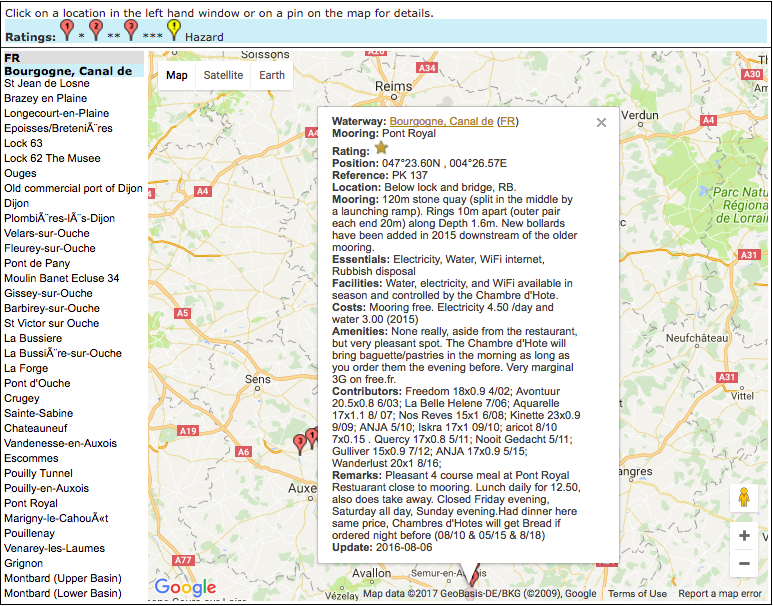773x606 pixels.
Task: Open the Bourgogne, Canal de waterway link
Action: [441, 121]
